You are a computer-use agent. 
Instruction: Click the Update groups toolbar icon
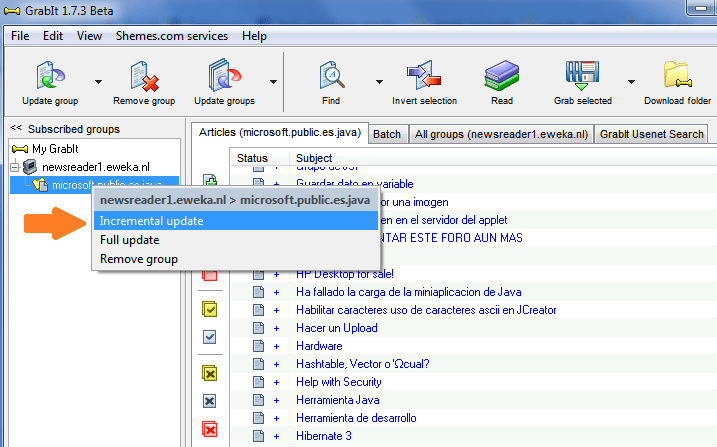224,76
